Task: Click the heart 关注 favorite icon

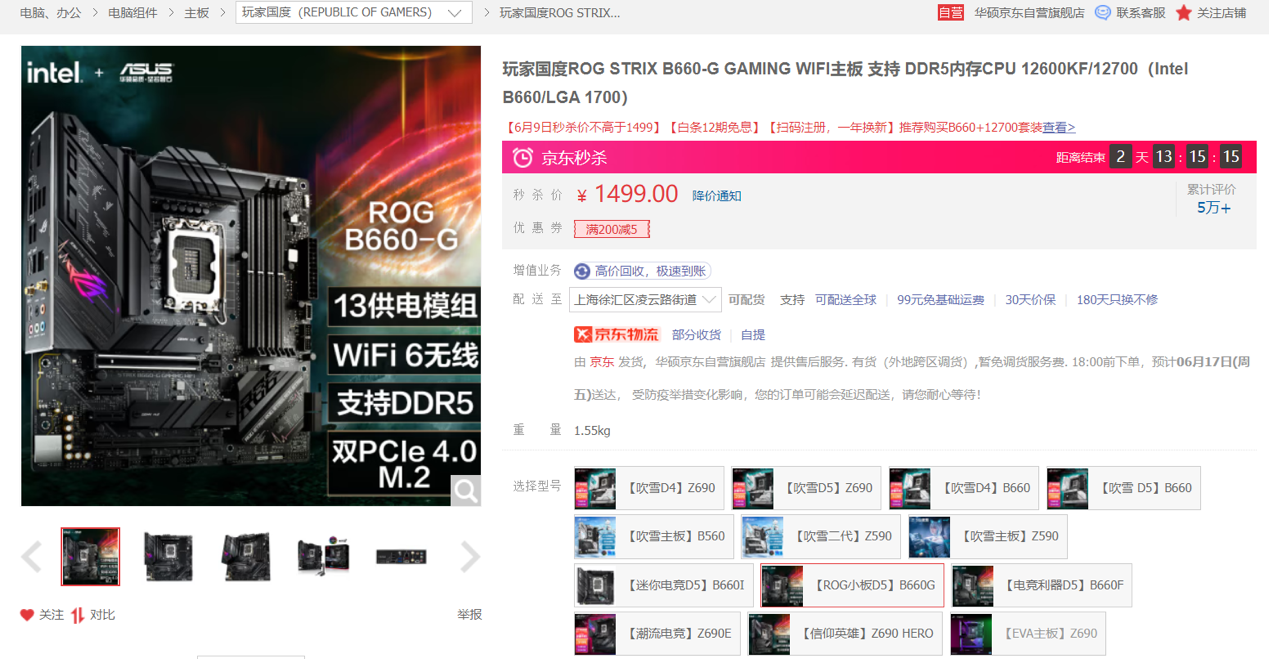Action: click(27, 615)
